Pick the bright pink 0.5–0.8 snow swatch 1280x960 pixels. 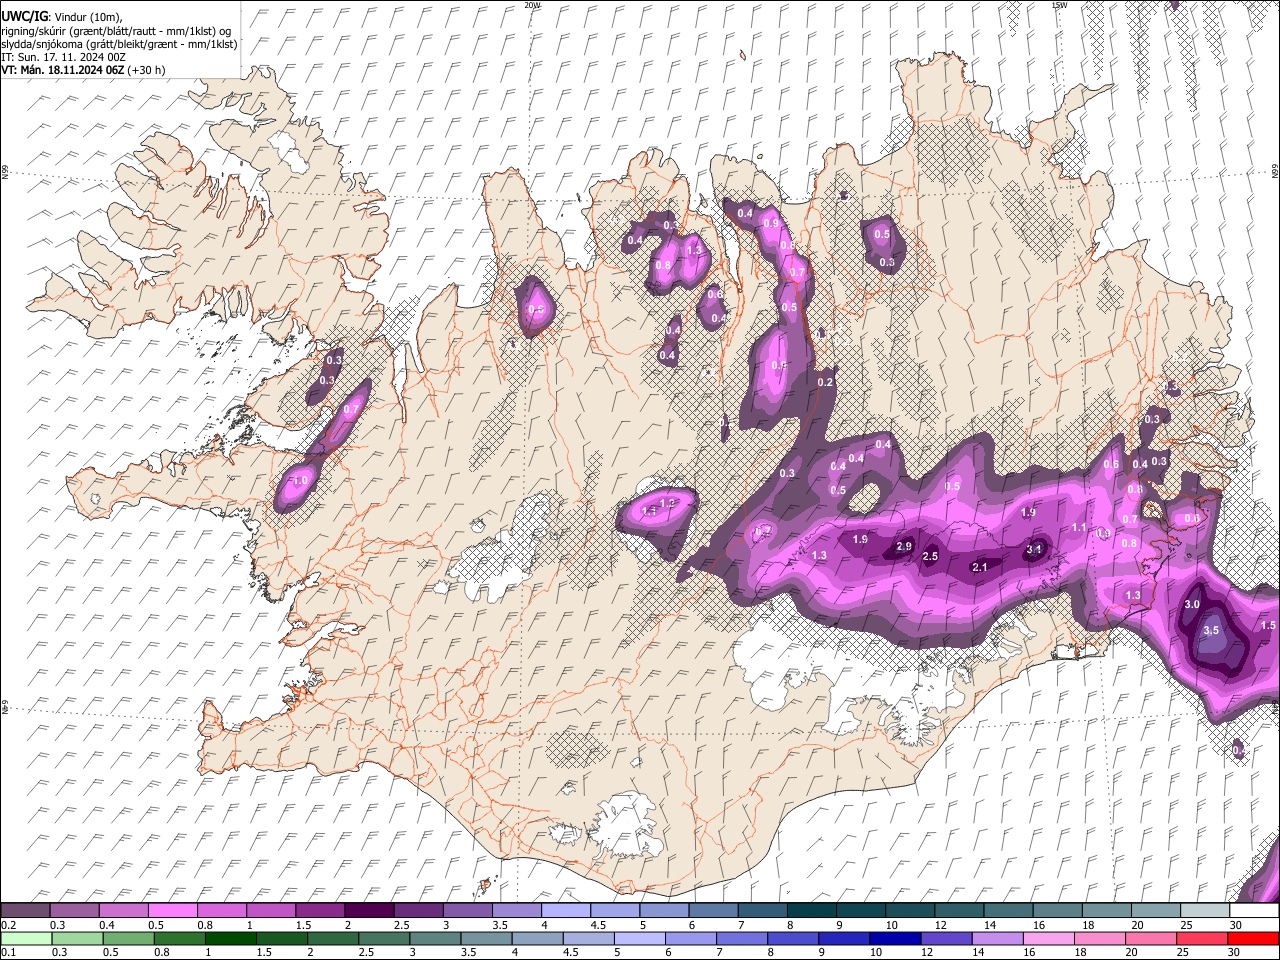[x=172, y=910]
